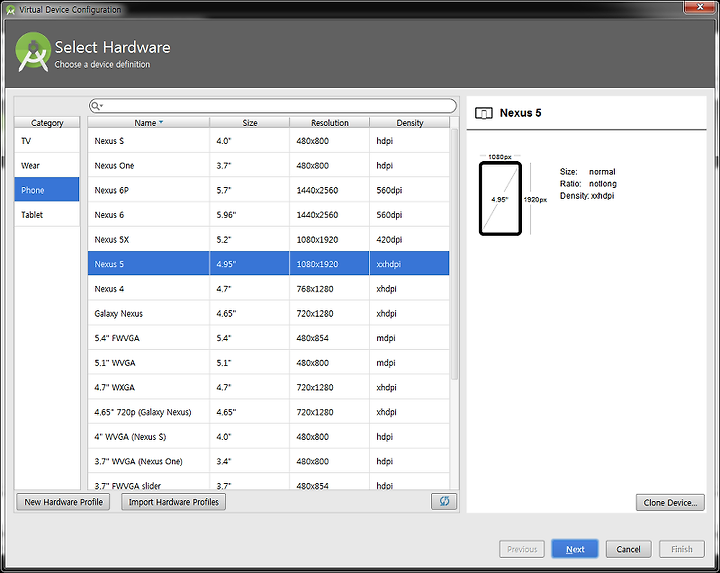This screenshot has height=573, width=720.
Task: Select the Nexus 6P device row
Action: pos(269,190)
